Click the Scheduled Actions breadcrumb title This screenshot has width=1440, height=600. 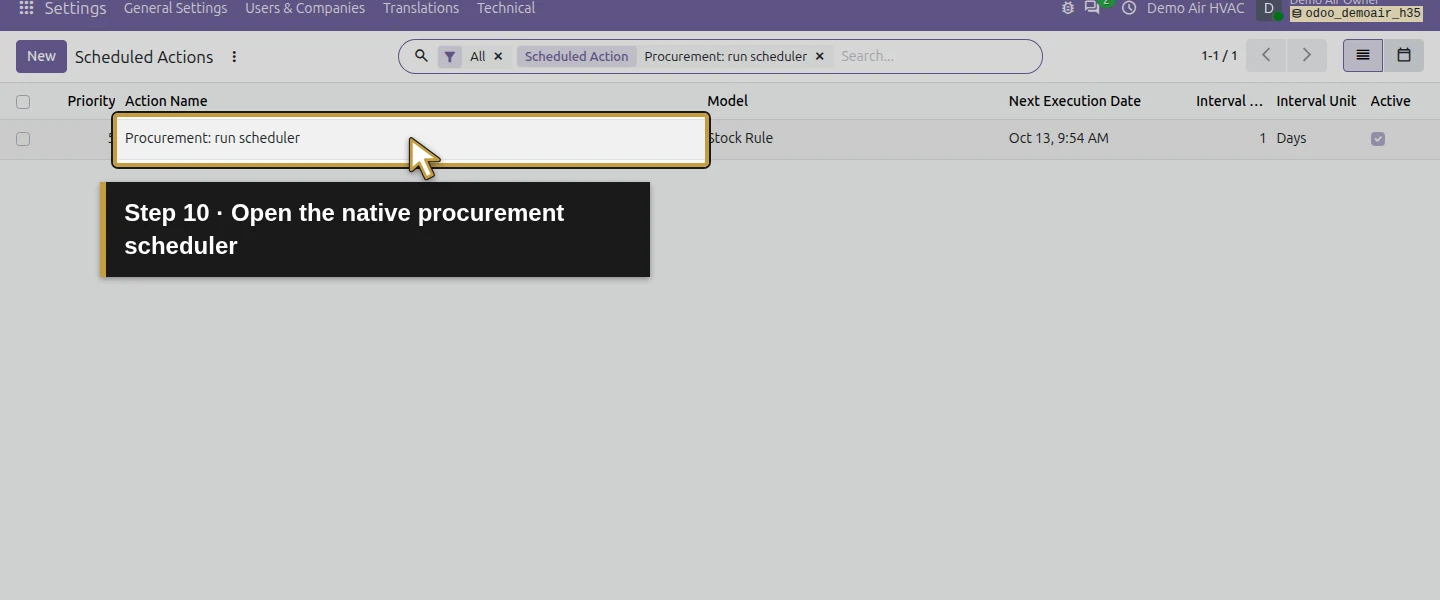(144, 57)
